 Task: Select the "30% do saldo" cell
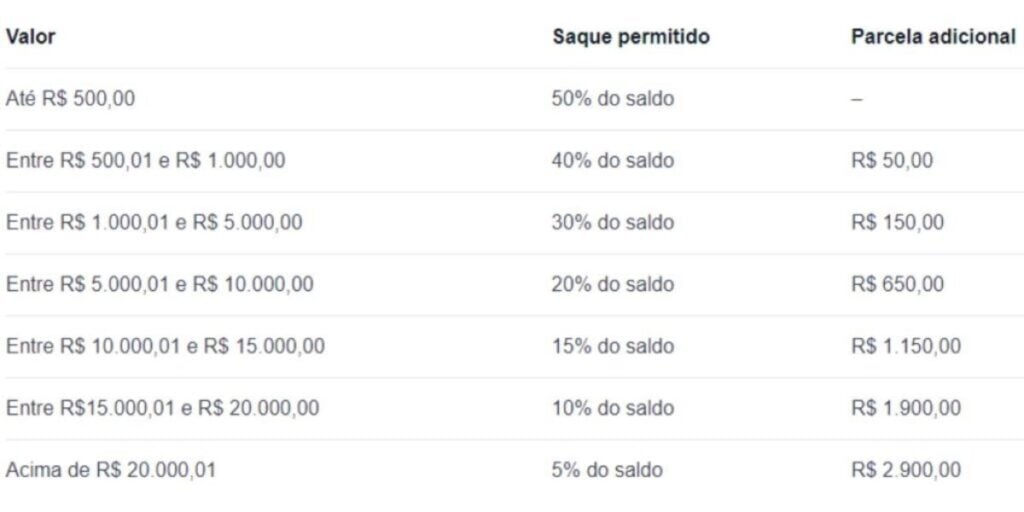(x=612, y=223)
